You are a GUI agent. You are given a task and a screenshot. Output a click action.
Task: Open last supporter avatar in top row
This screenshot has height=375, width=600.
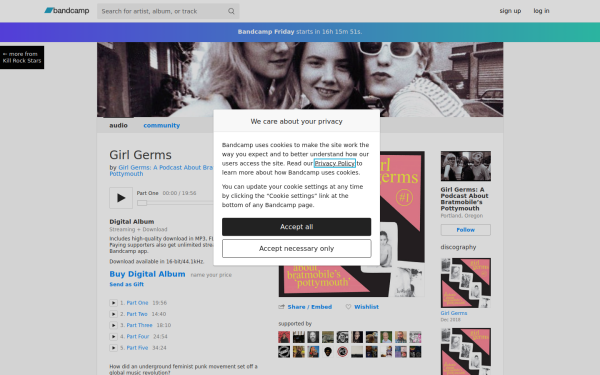(415, 337)
